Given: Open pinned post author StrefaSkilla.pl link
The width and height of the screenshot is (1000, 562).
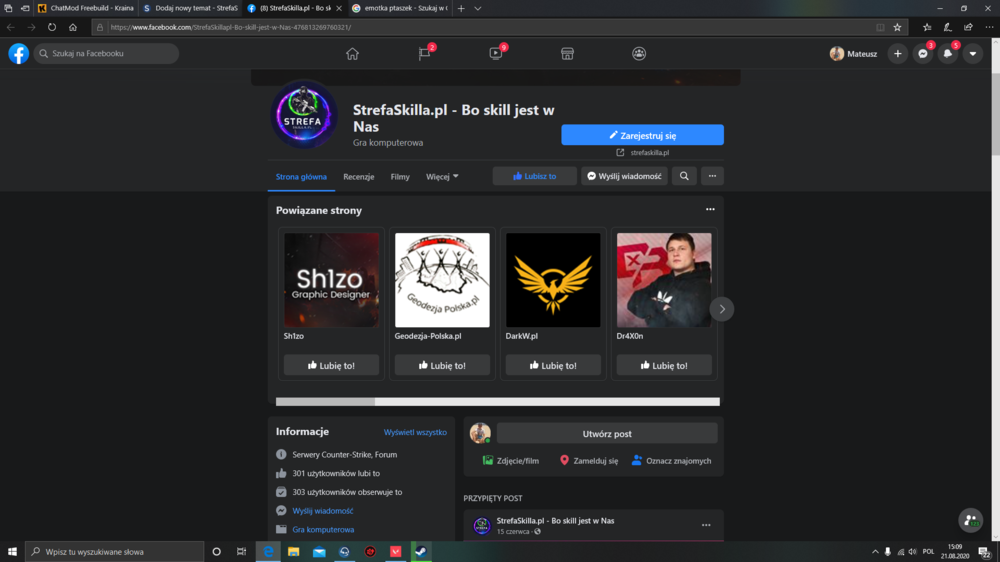Looking at the screenshot, I should pyautogui.click(x=555, y=521).
